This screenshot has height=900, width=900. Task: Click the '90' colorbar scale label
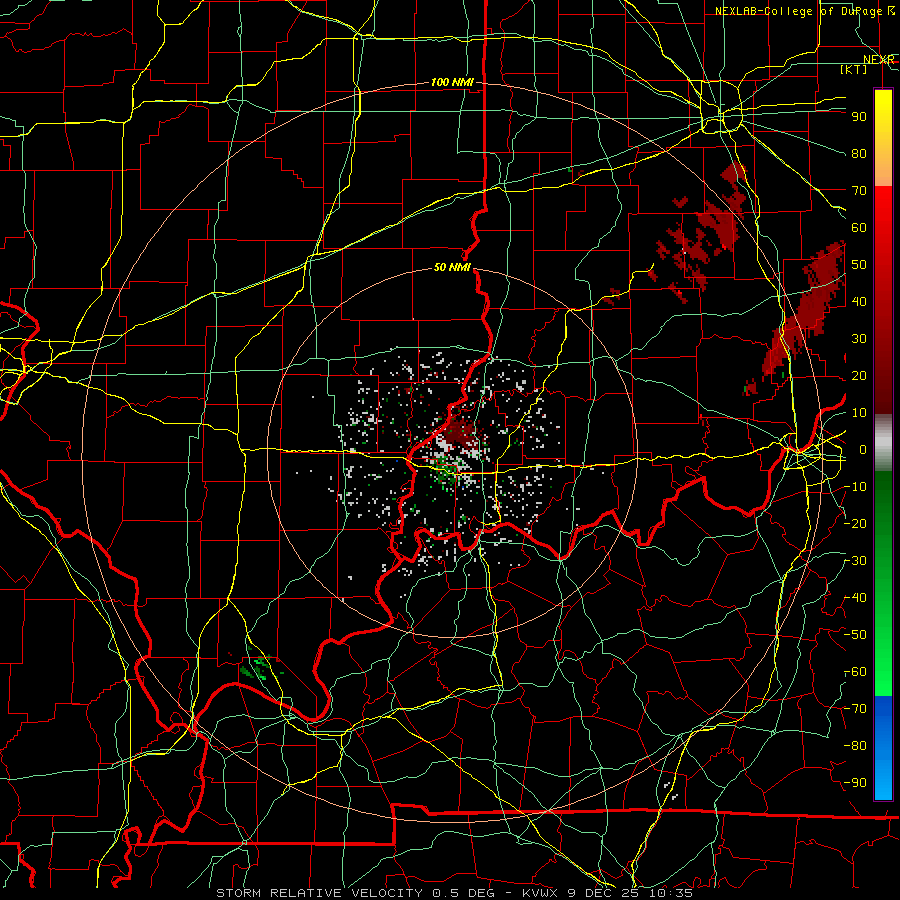[x=859, y=117]
